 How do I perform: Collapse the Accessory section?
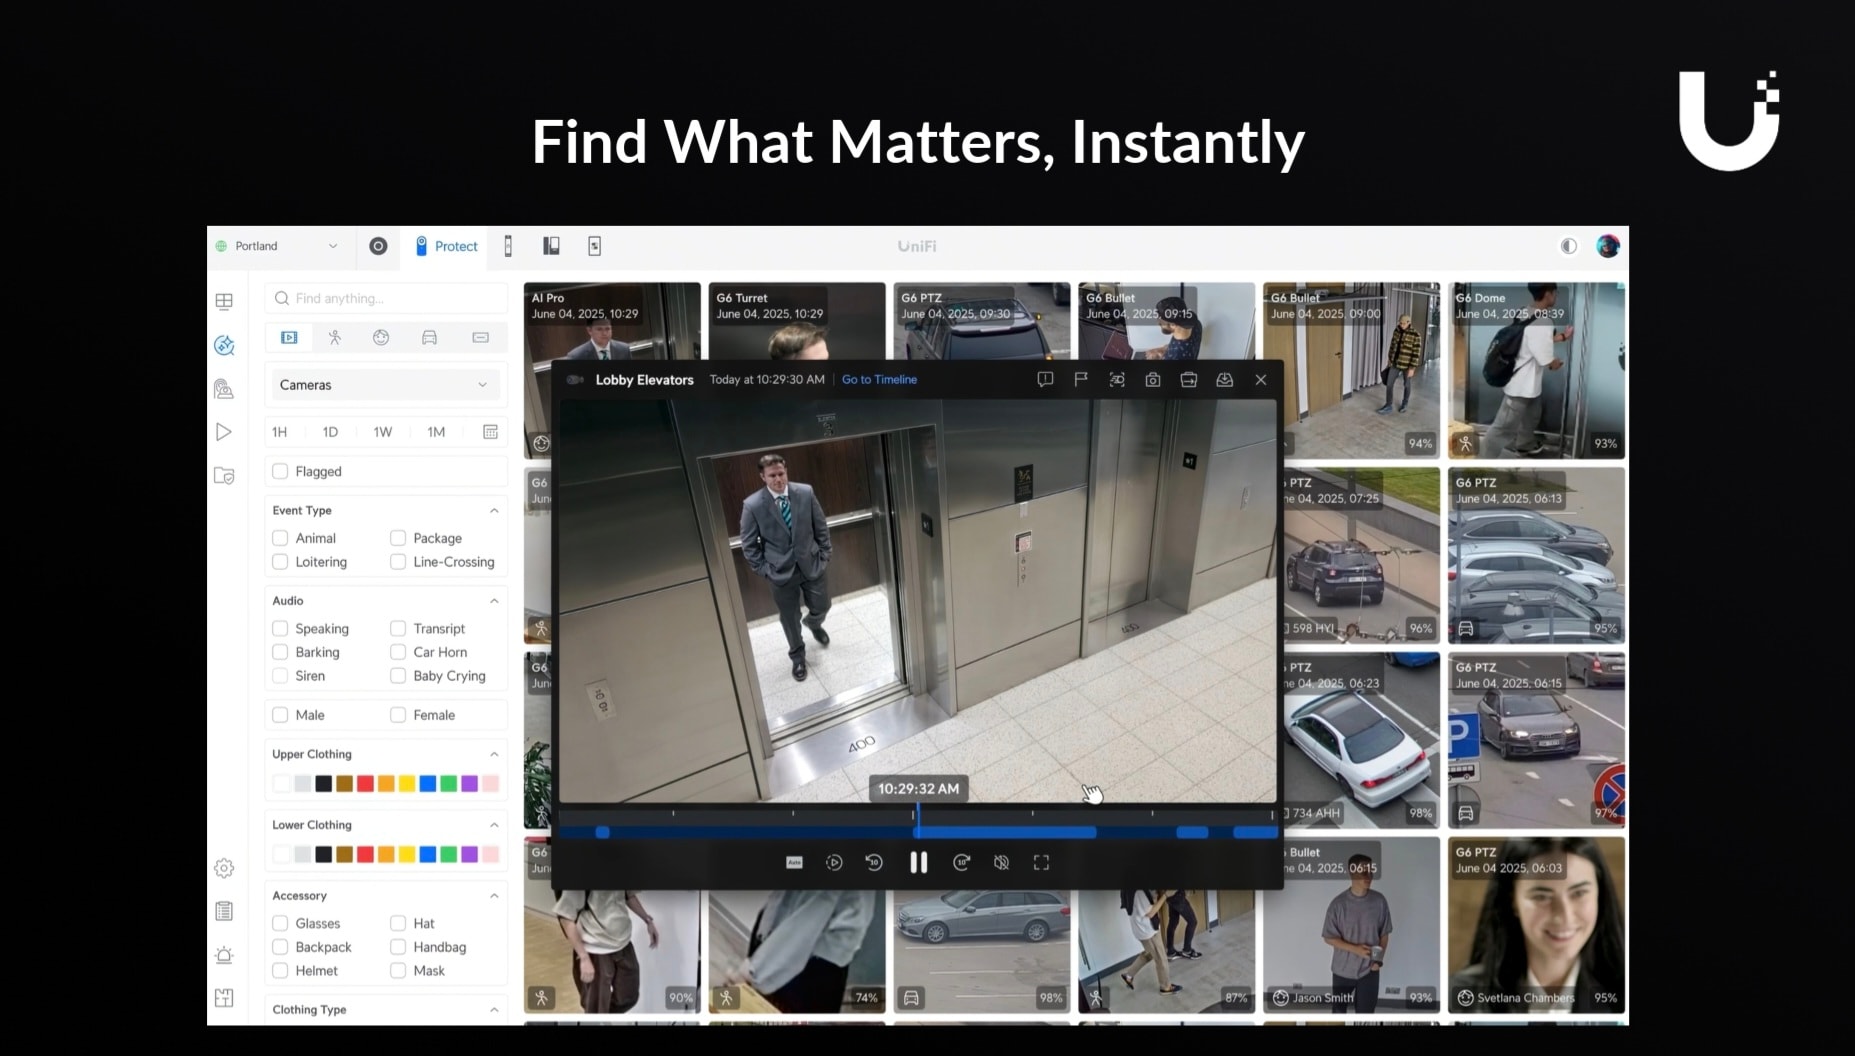[x=494, y=896]
